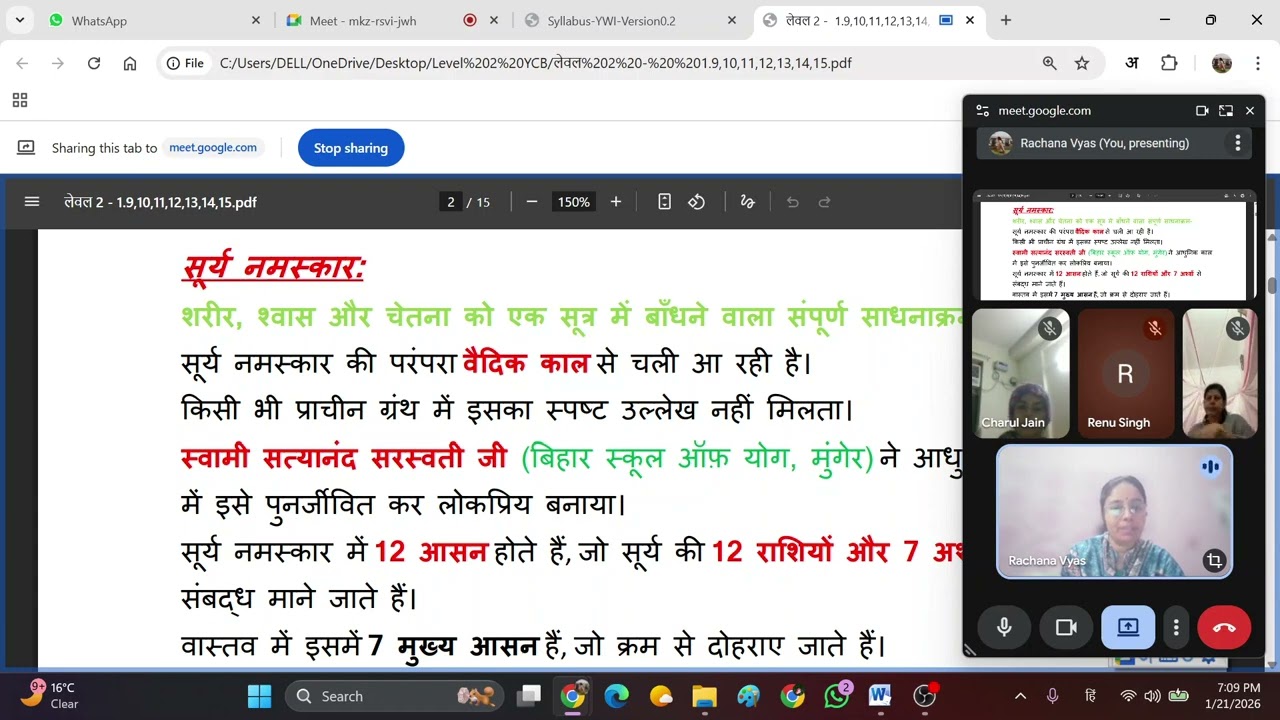Search tabs dropdown arrow in Chrome
The height and width of the screenshot is (720, 1280).
pyautogui.click(x=20, y=20)
